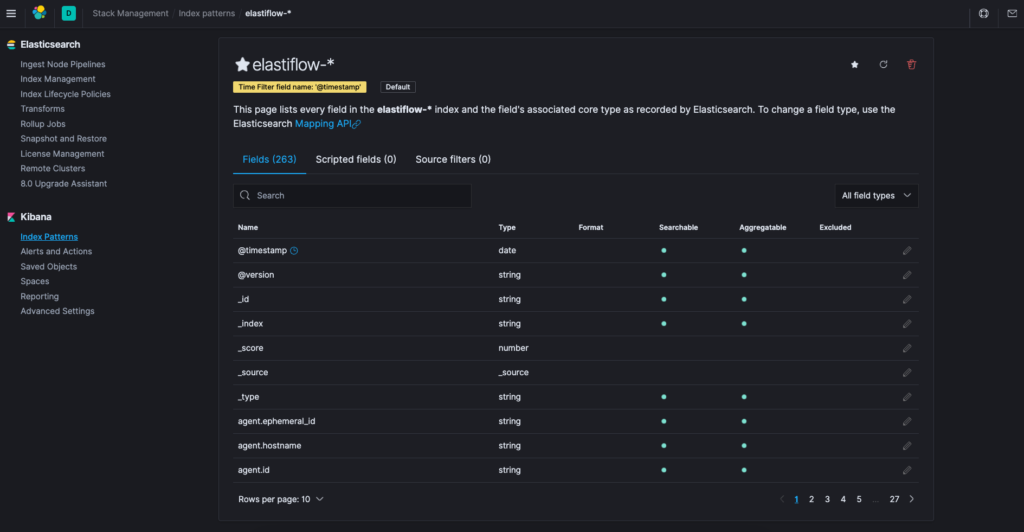The height and width of the screenshot is (532, 1024).
Task: Edit the _id field
Action: [907, 300]
